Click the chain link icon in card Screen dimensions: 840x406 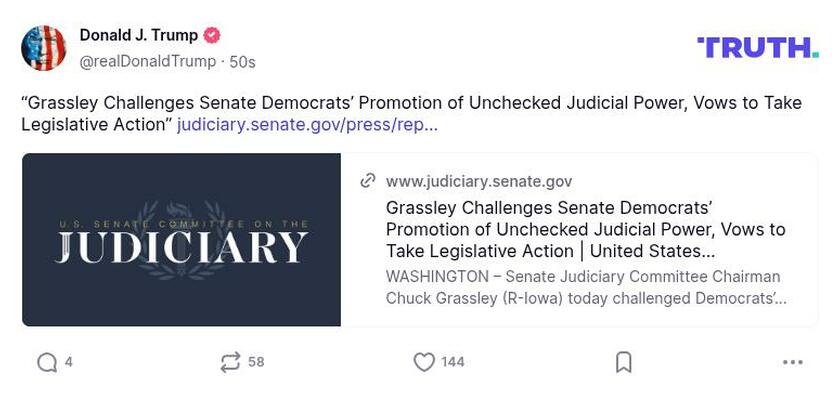(368, 181)
